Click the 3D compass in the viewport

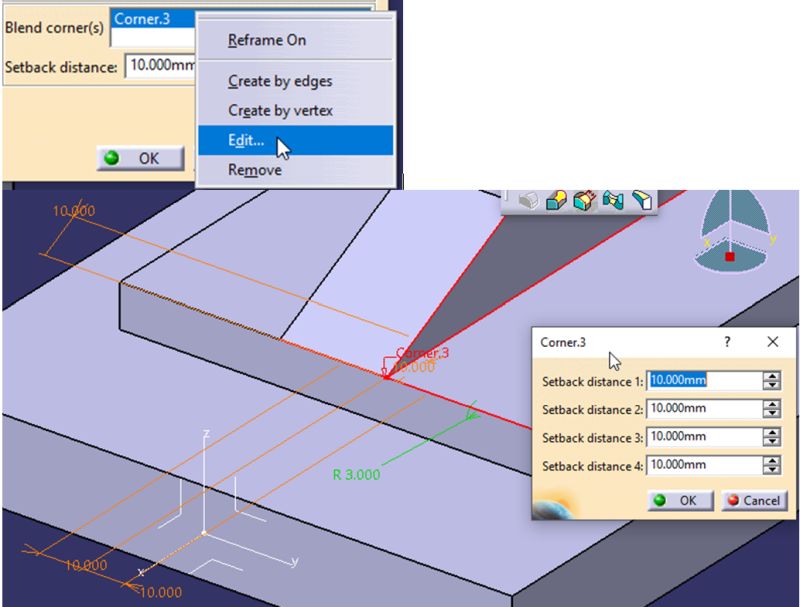click(x=733, y=235)
